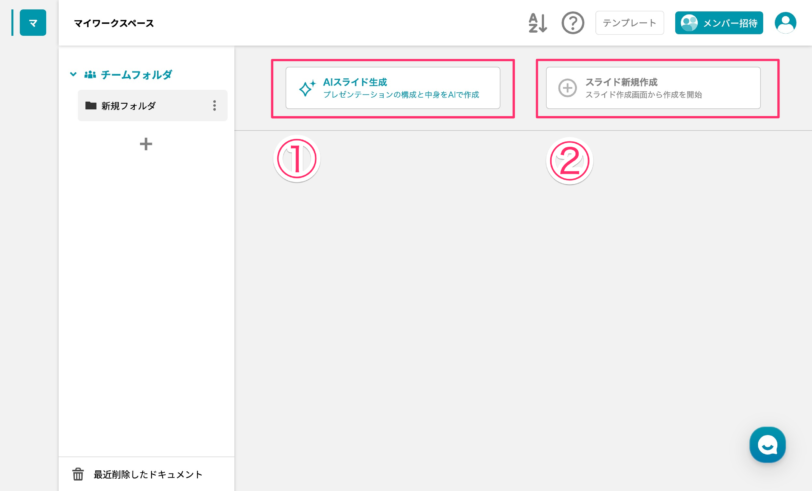Screen dimensions: 812x491
Task: Open the 新規フォルダ three-dot options menu
Action: (x=214, y=106)
